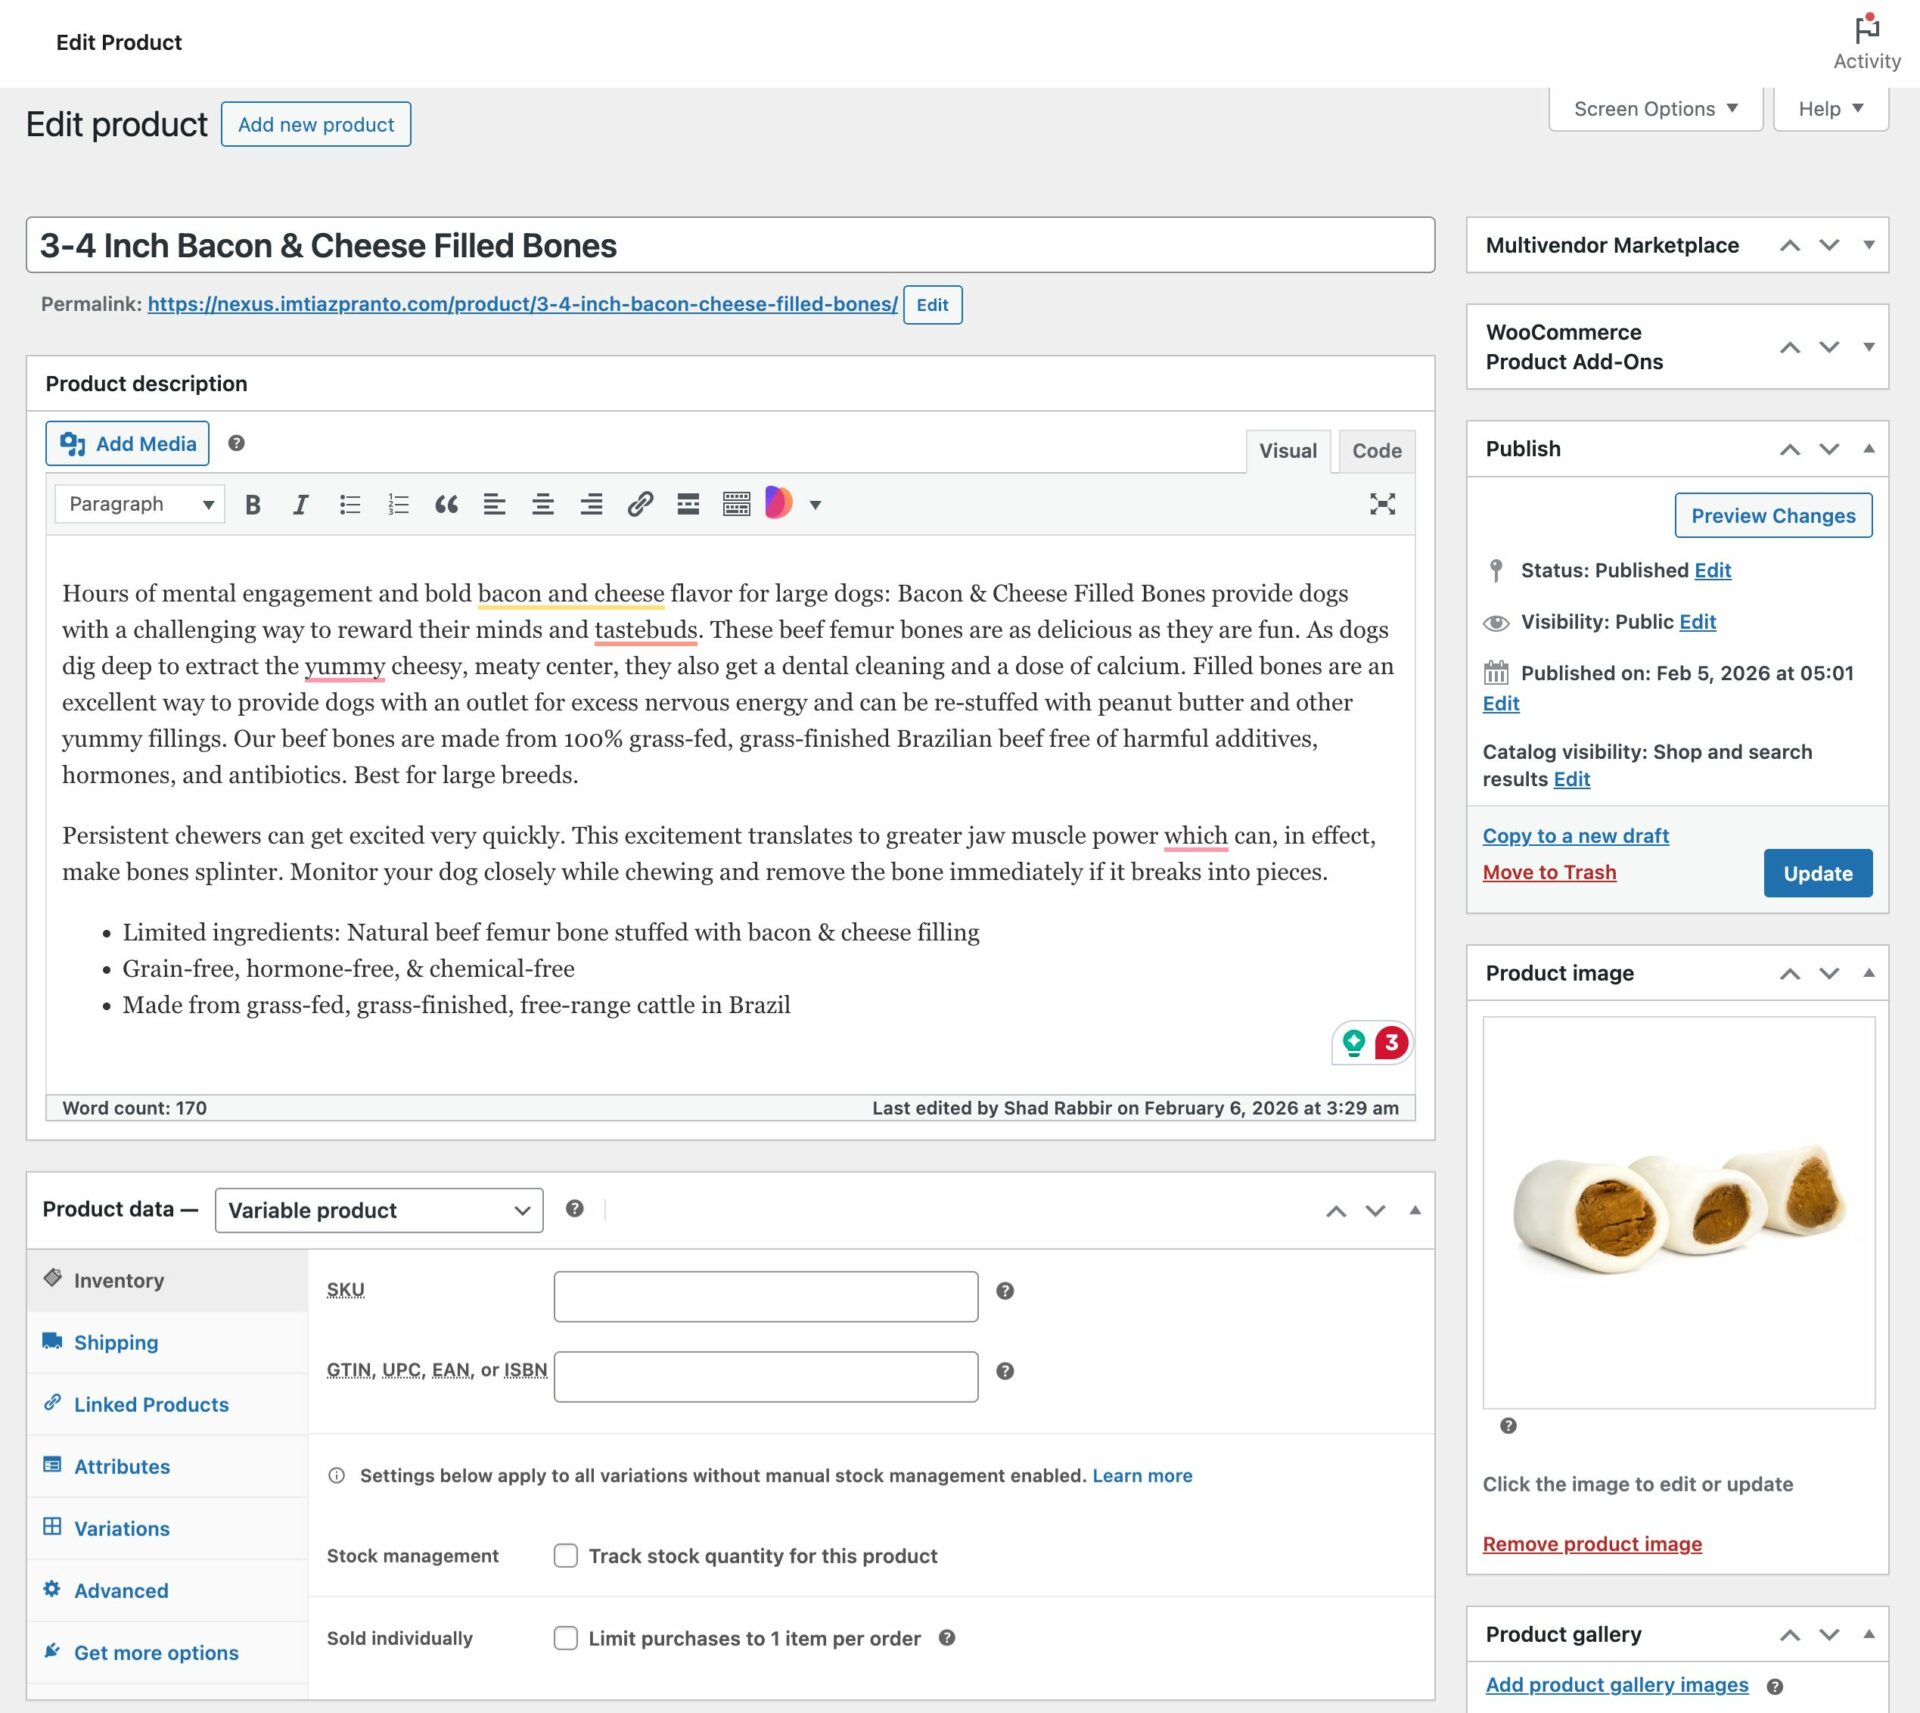Toggle fullscreen mode for the editor

[x=1382, y=504]
